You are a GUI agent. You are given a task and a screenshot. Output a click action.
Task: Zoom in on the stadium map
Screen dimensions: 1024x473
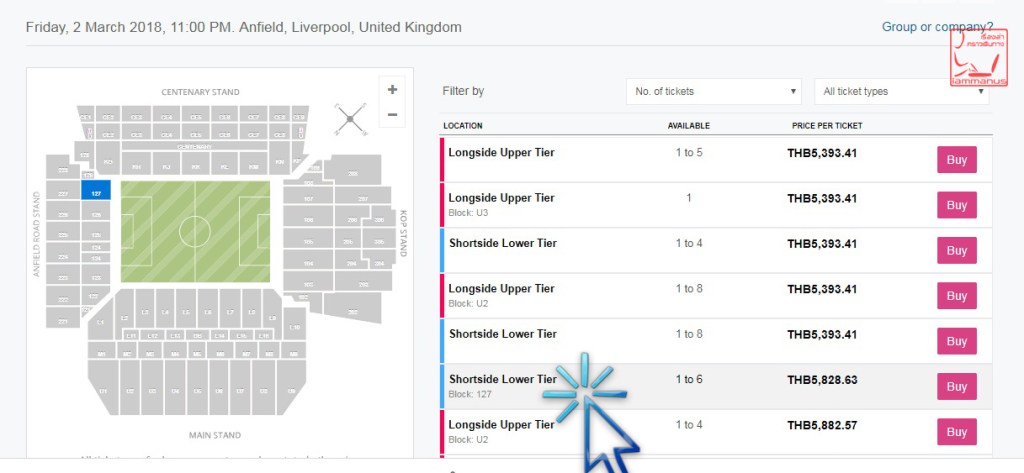392,90
